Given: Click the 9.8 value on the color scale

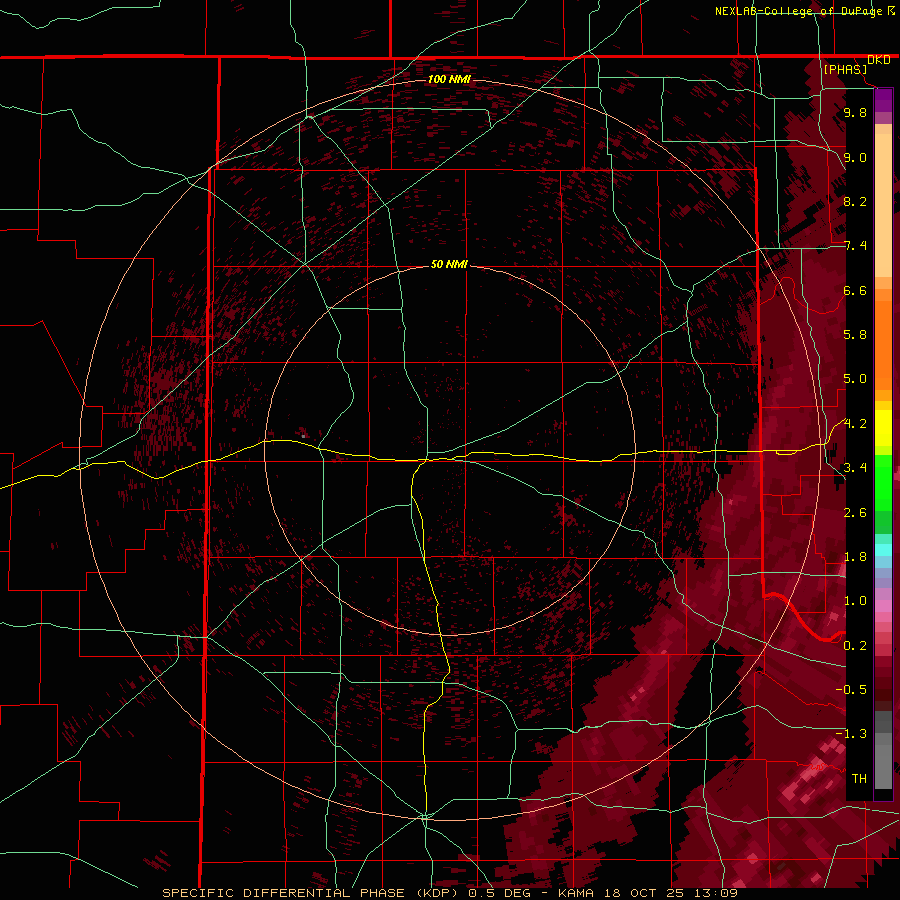Looking at the screenshot, I should click(x=855, y=113).
